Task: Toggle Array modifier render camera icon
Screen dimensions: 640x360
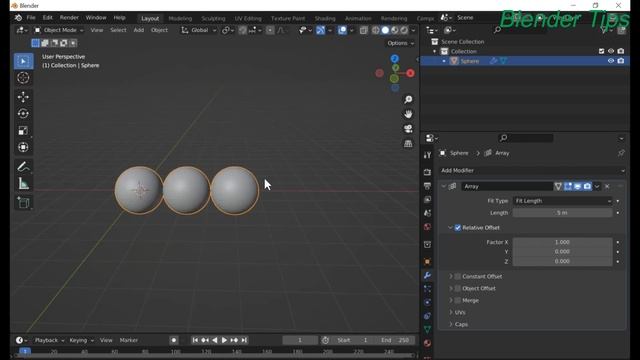Action: [x=587, y=186]
